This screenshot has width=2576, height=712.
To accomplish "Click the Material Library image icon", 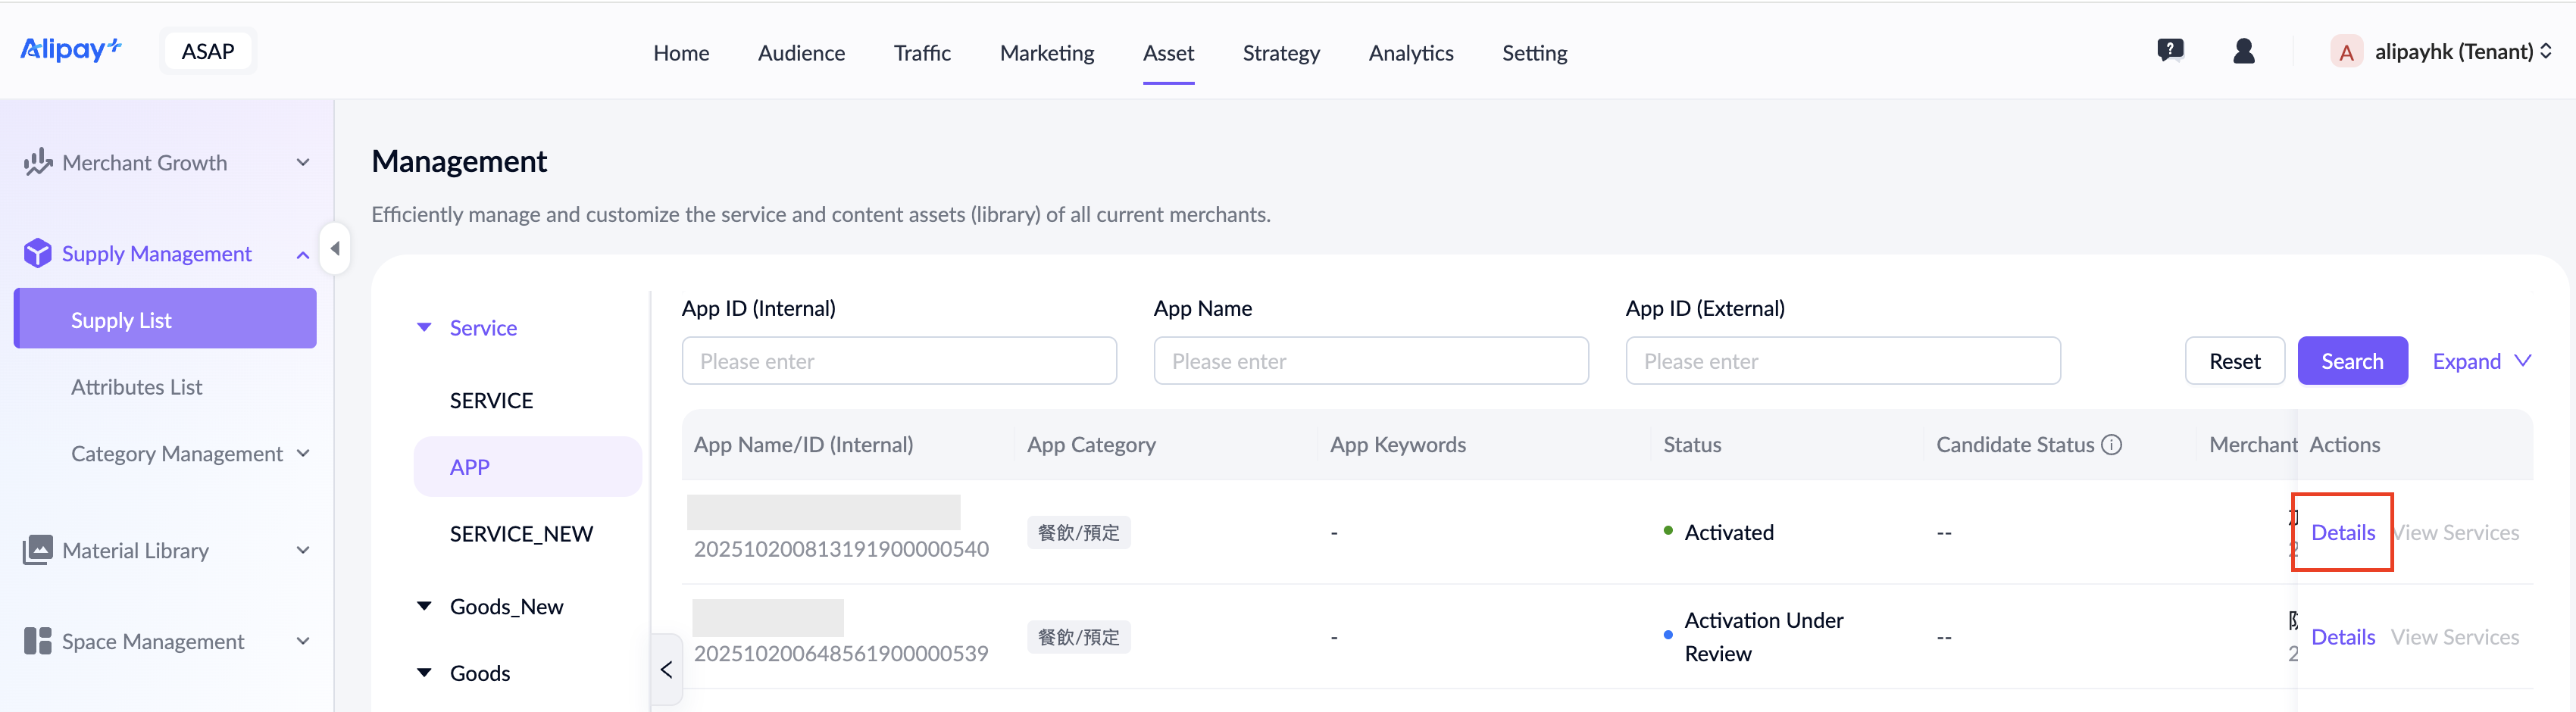I will (37, 550).
